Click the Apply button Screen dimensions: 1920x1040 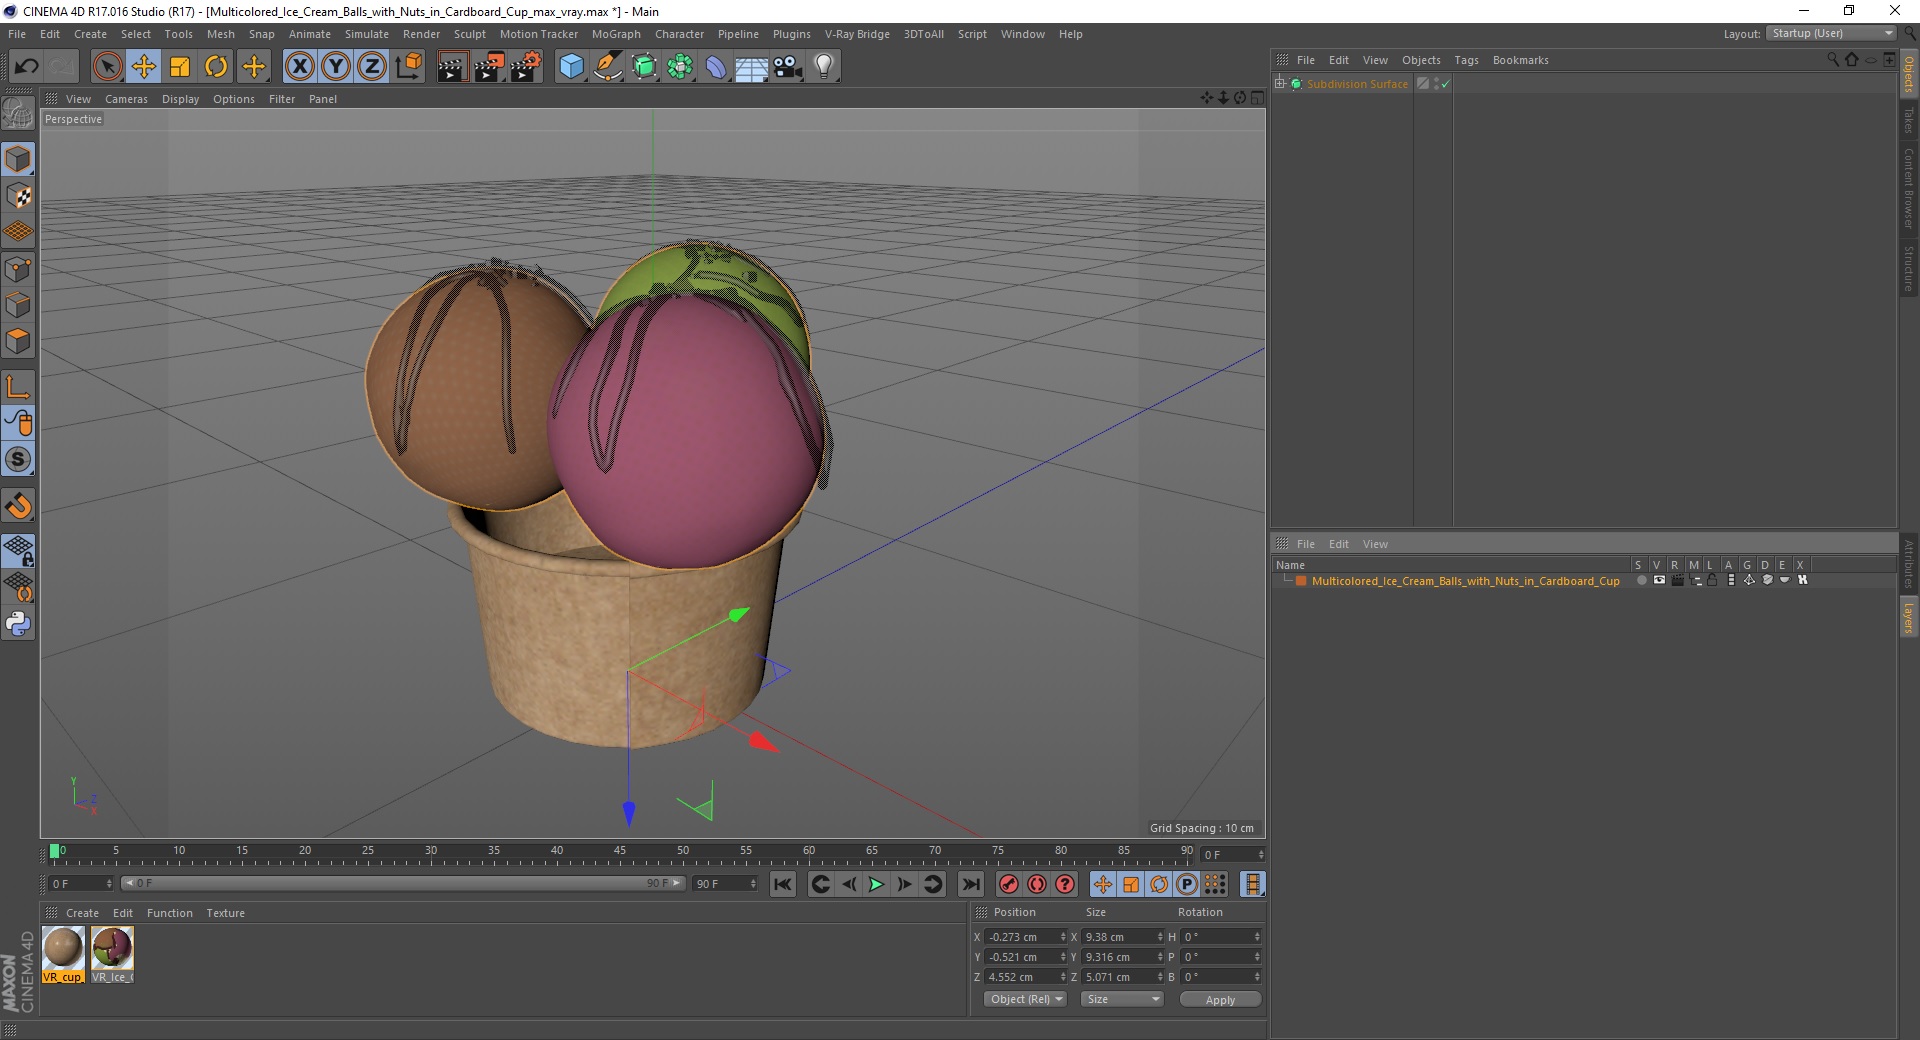[1220, 999]
